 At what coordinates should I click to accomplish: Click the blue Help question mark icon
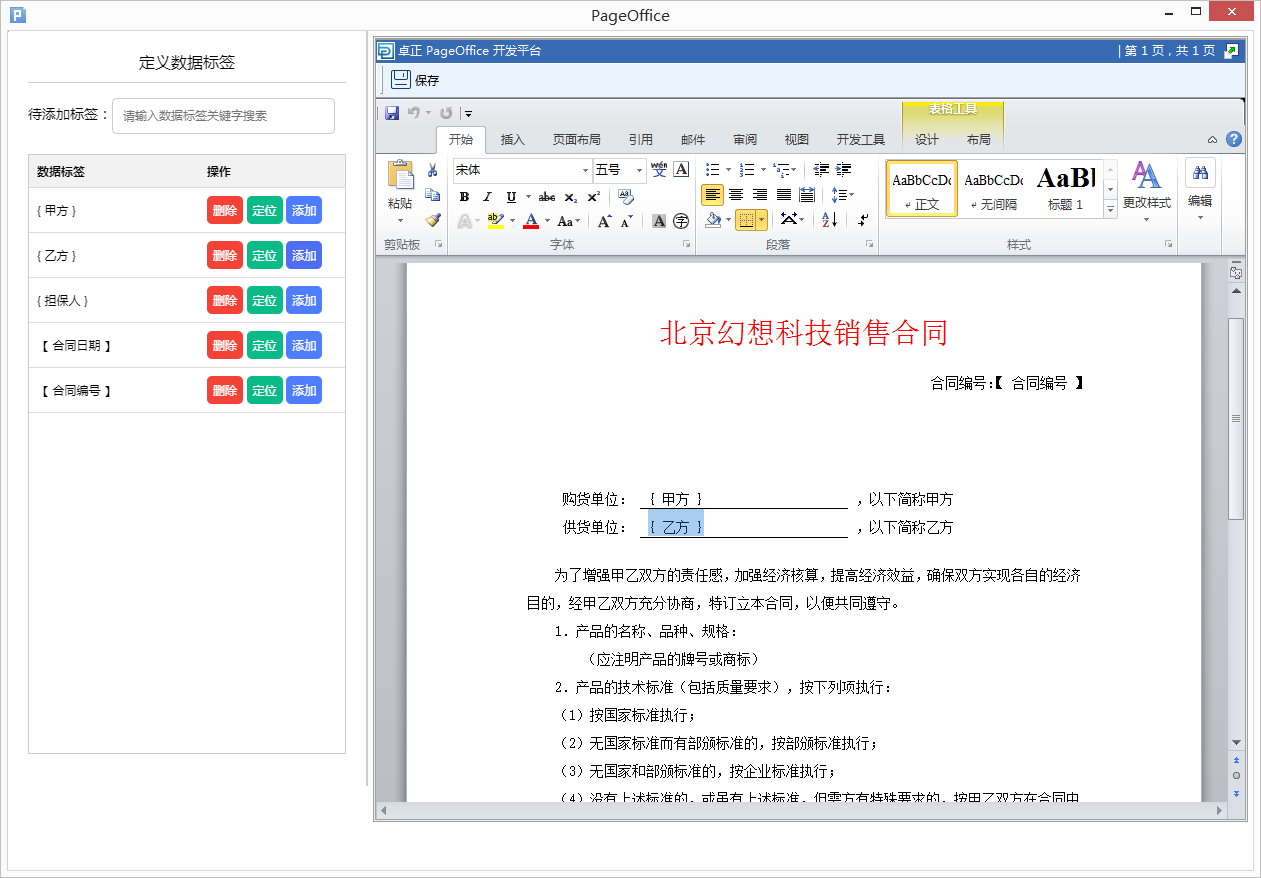pos(1234,140)
